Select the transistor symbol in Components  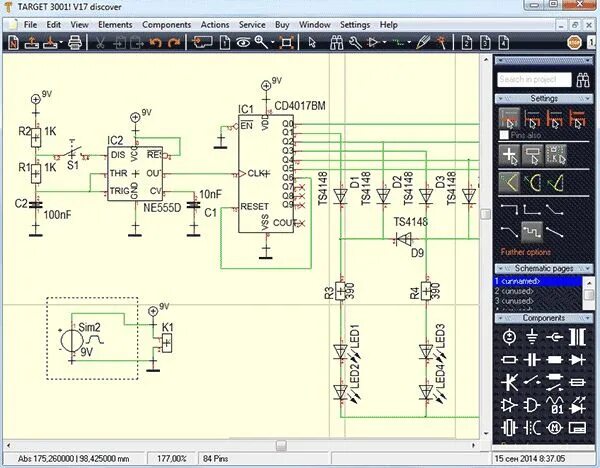point(509,382)
